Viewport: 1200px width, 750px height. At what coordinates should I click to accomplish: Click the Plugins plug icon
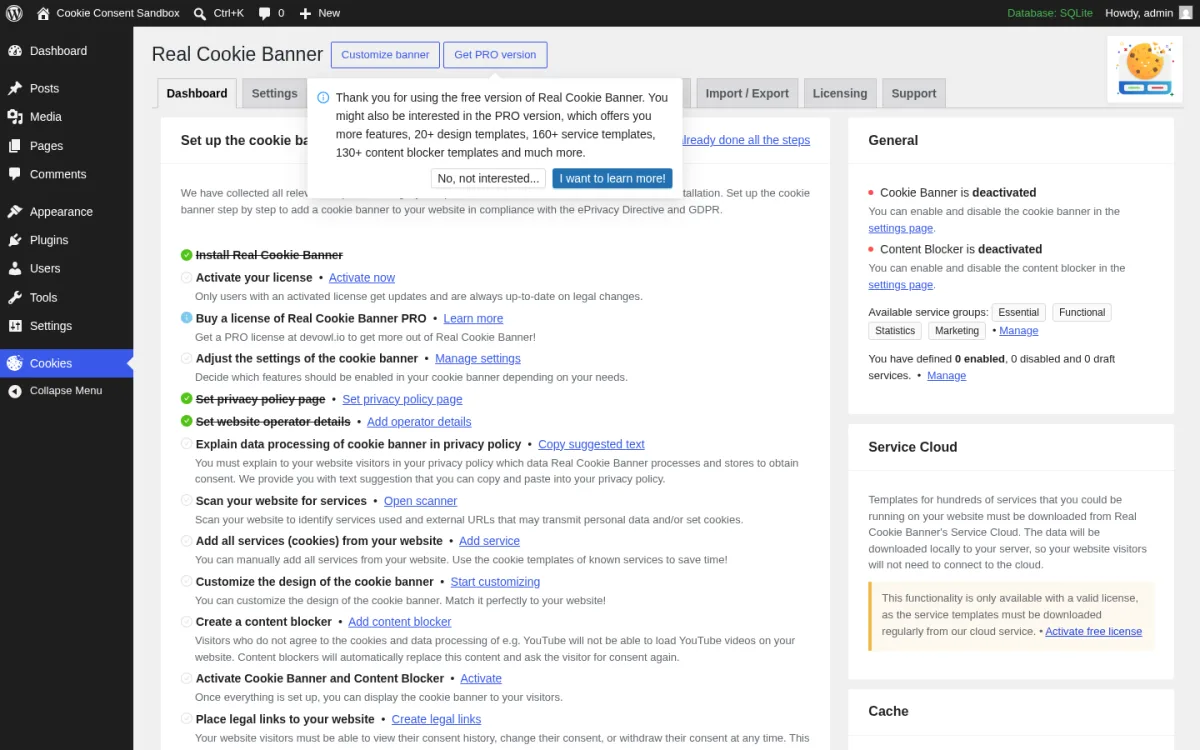tap(15, 240)
